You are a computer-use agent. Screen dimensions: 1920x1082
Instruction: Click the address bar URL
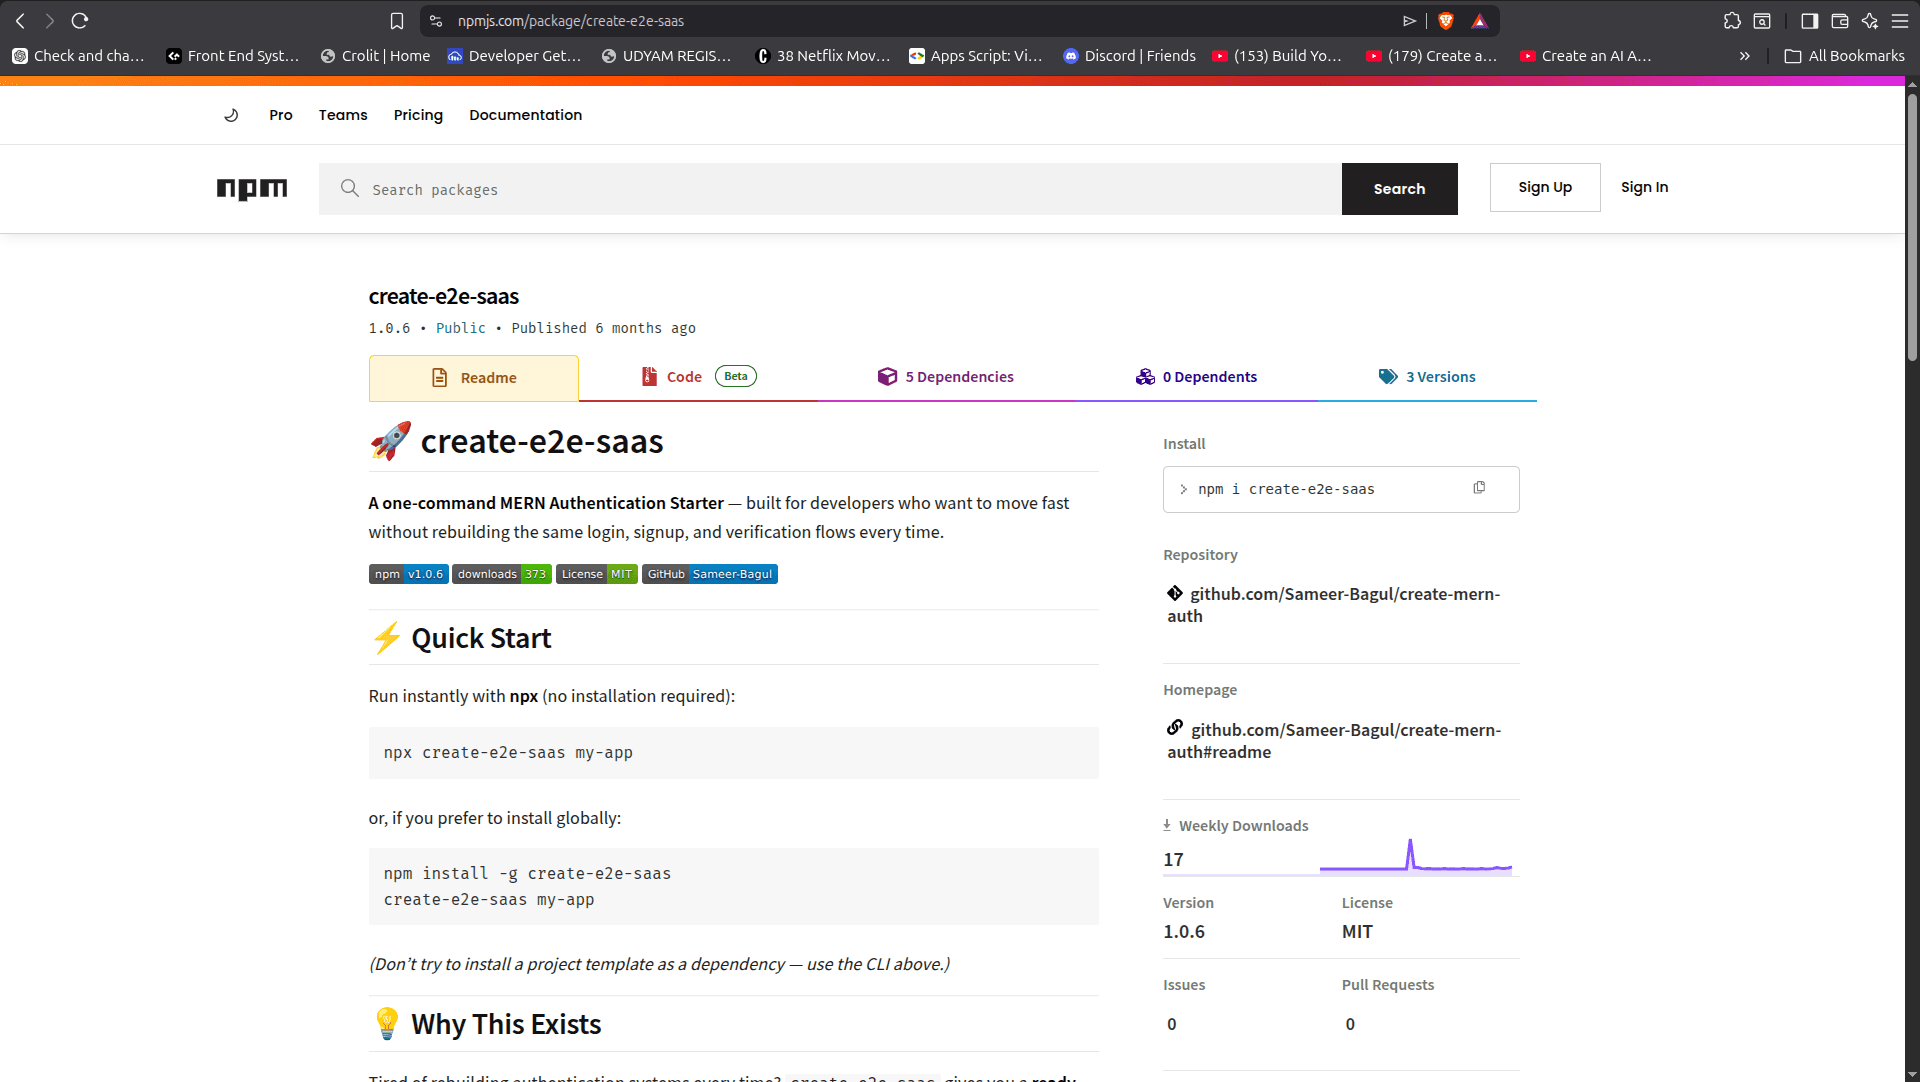(571, 21)
